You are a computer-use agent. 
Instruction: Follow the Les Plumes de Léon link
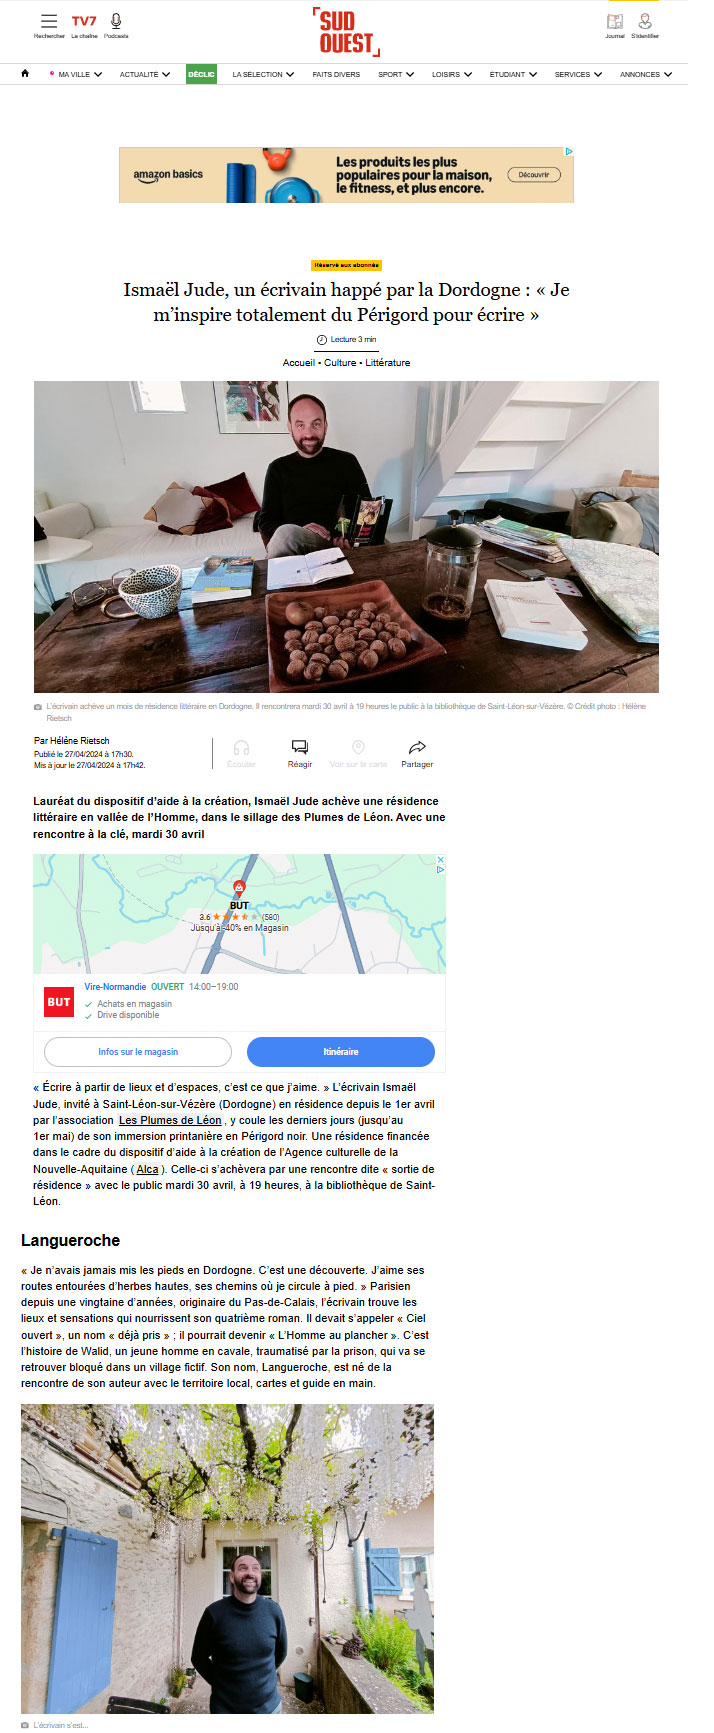click(x=170, y=1120)
